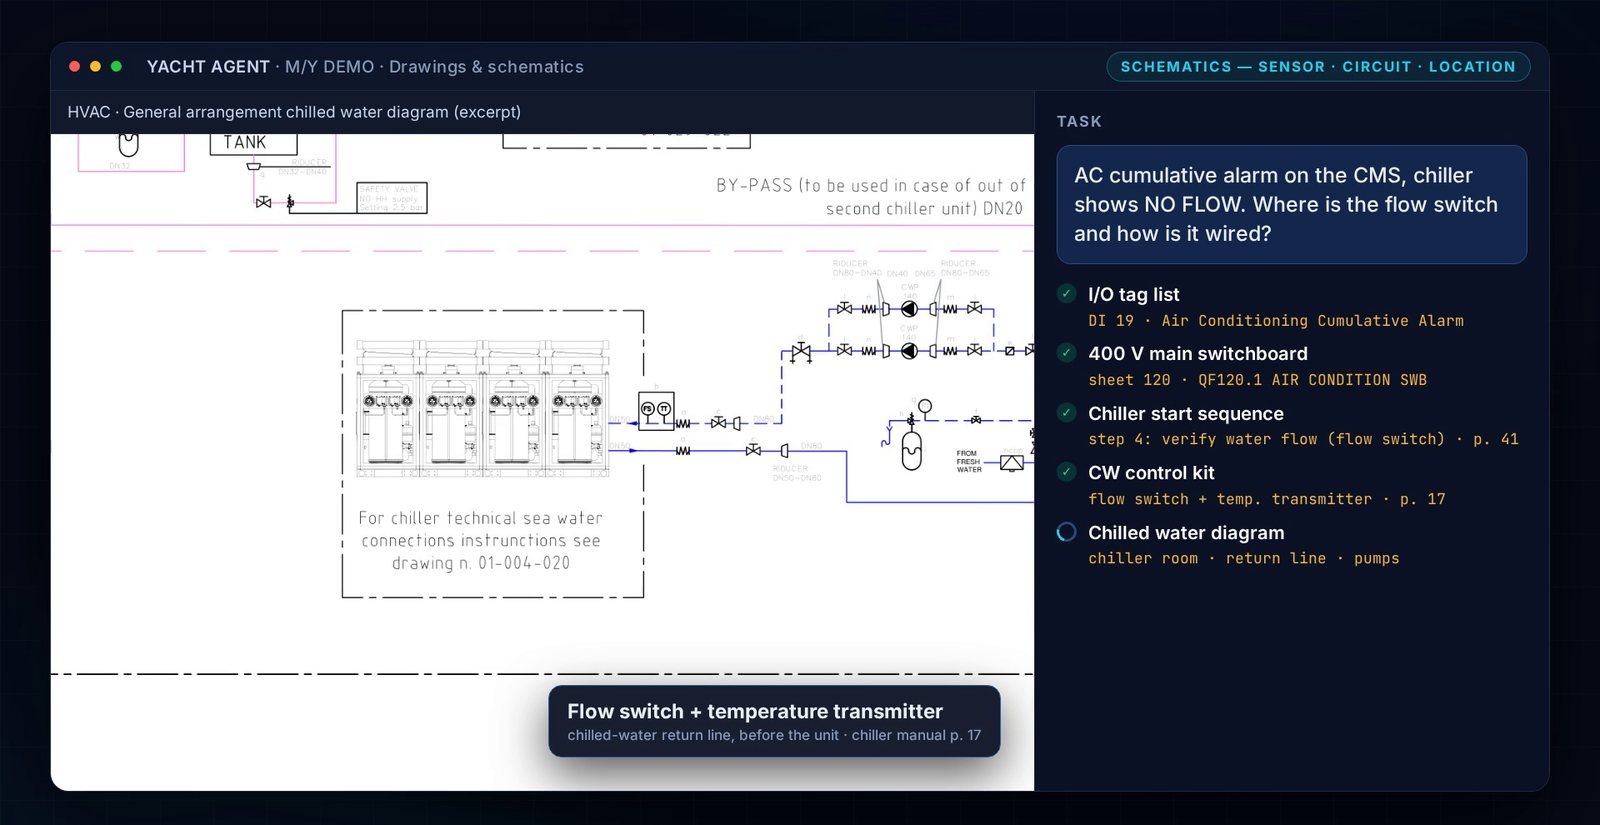Click the SCHEMATICS — SENSOR · CIRCUIT · LOCATION badge
The image size is (1600, 825).
tap(1318, 67)
